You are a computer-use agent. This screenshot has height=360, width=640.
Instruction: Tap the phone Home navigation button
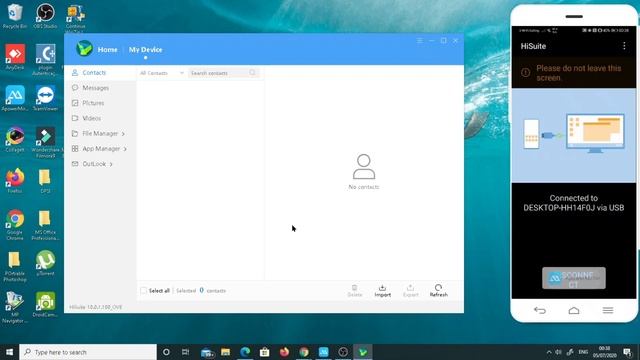[574, 311]
